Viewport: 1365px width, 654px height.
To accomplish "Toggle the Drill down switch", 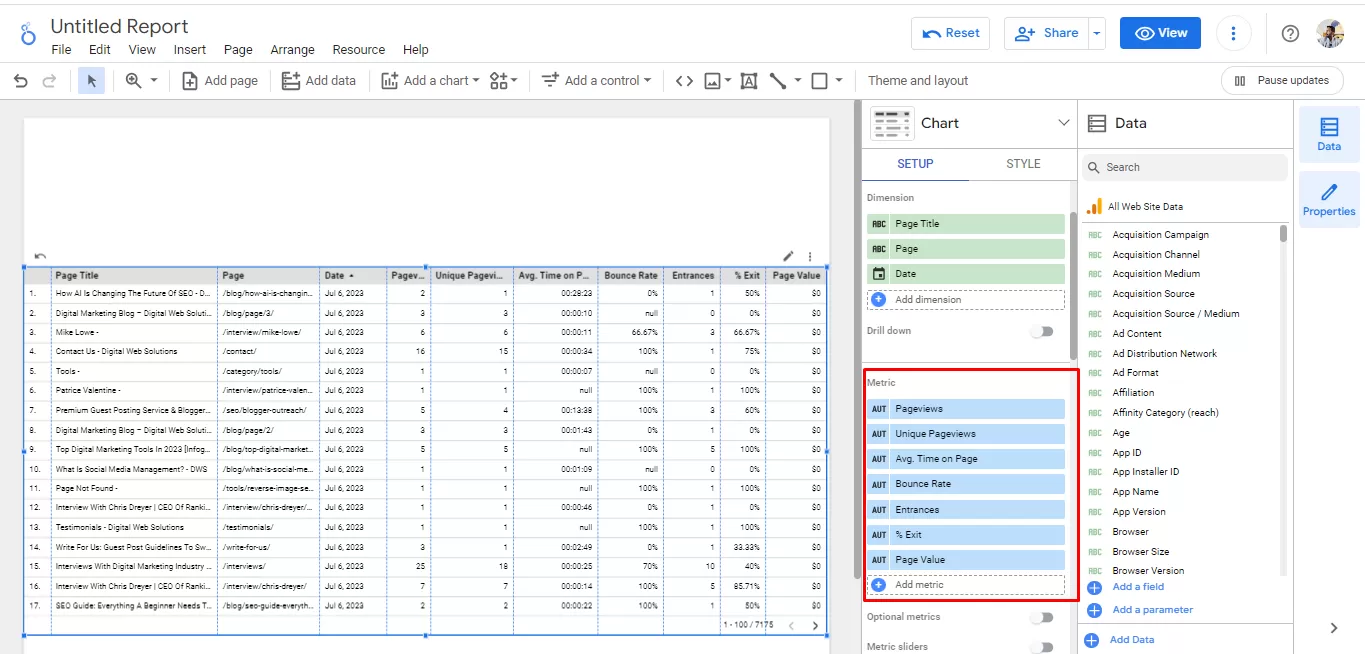I will 1042,331.
